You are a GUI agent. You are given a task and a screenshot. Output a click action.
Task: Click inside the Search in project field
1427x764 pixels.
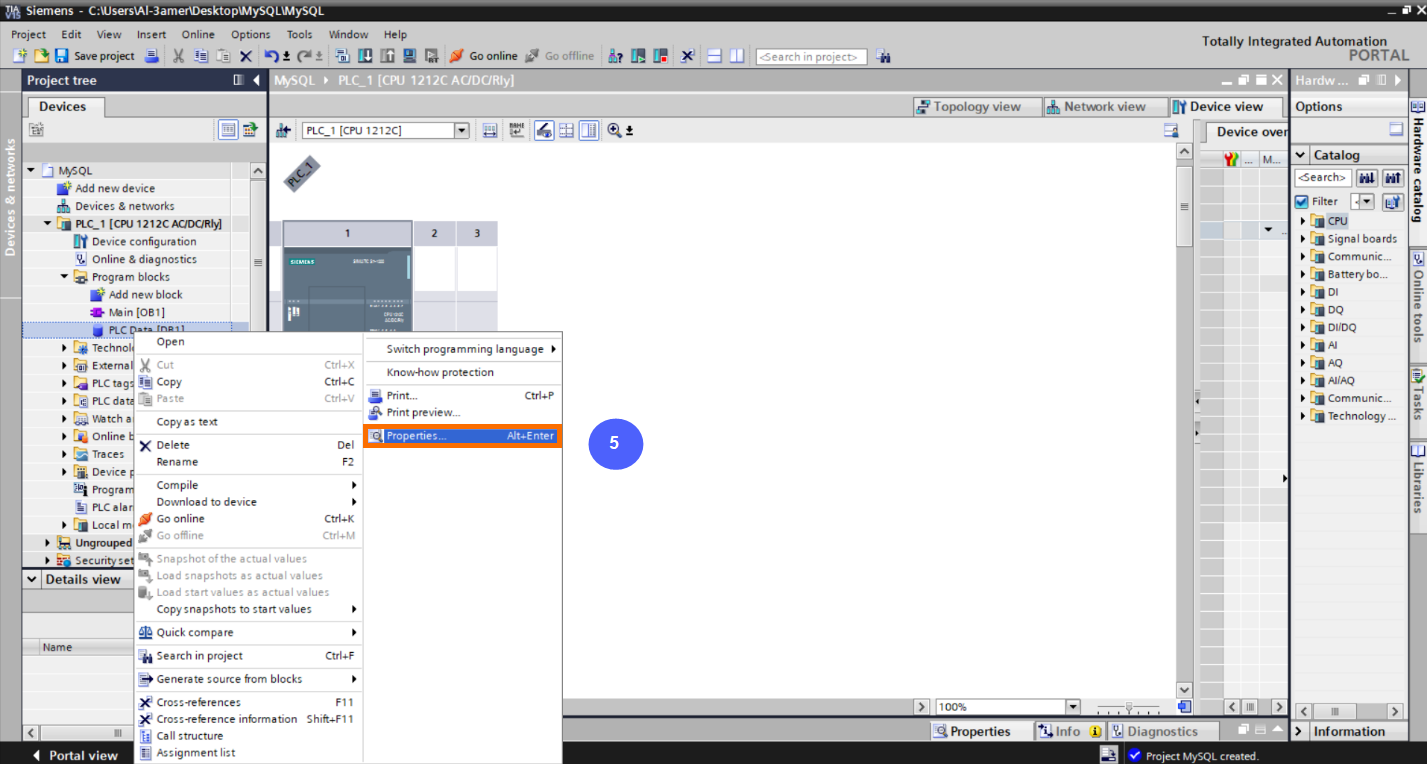811,56
